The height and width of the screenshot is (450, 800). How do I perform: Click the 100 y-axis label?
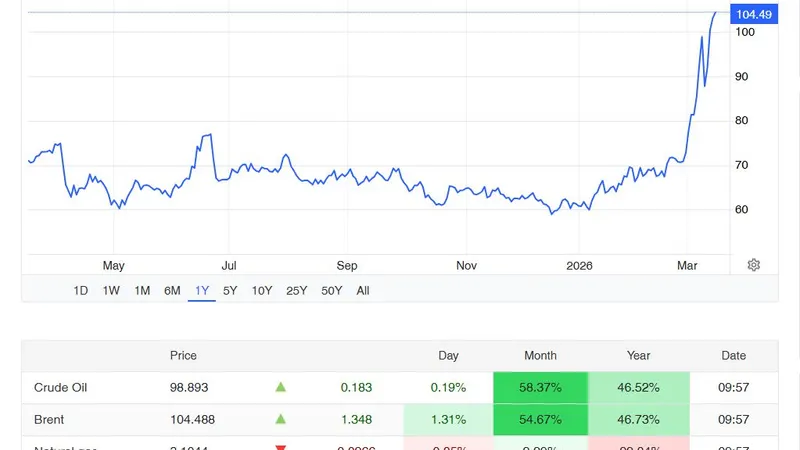[x=745, y=32]
